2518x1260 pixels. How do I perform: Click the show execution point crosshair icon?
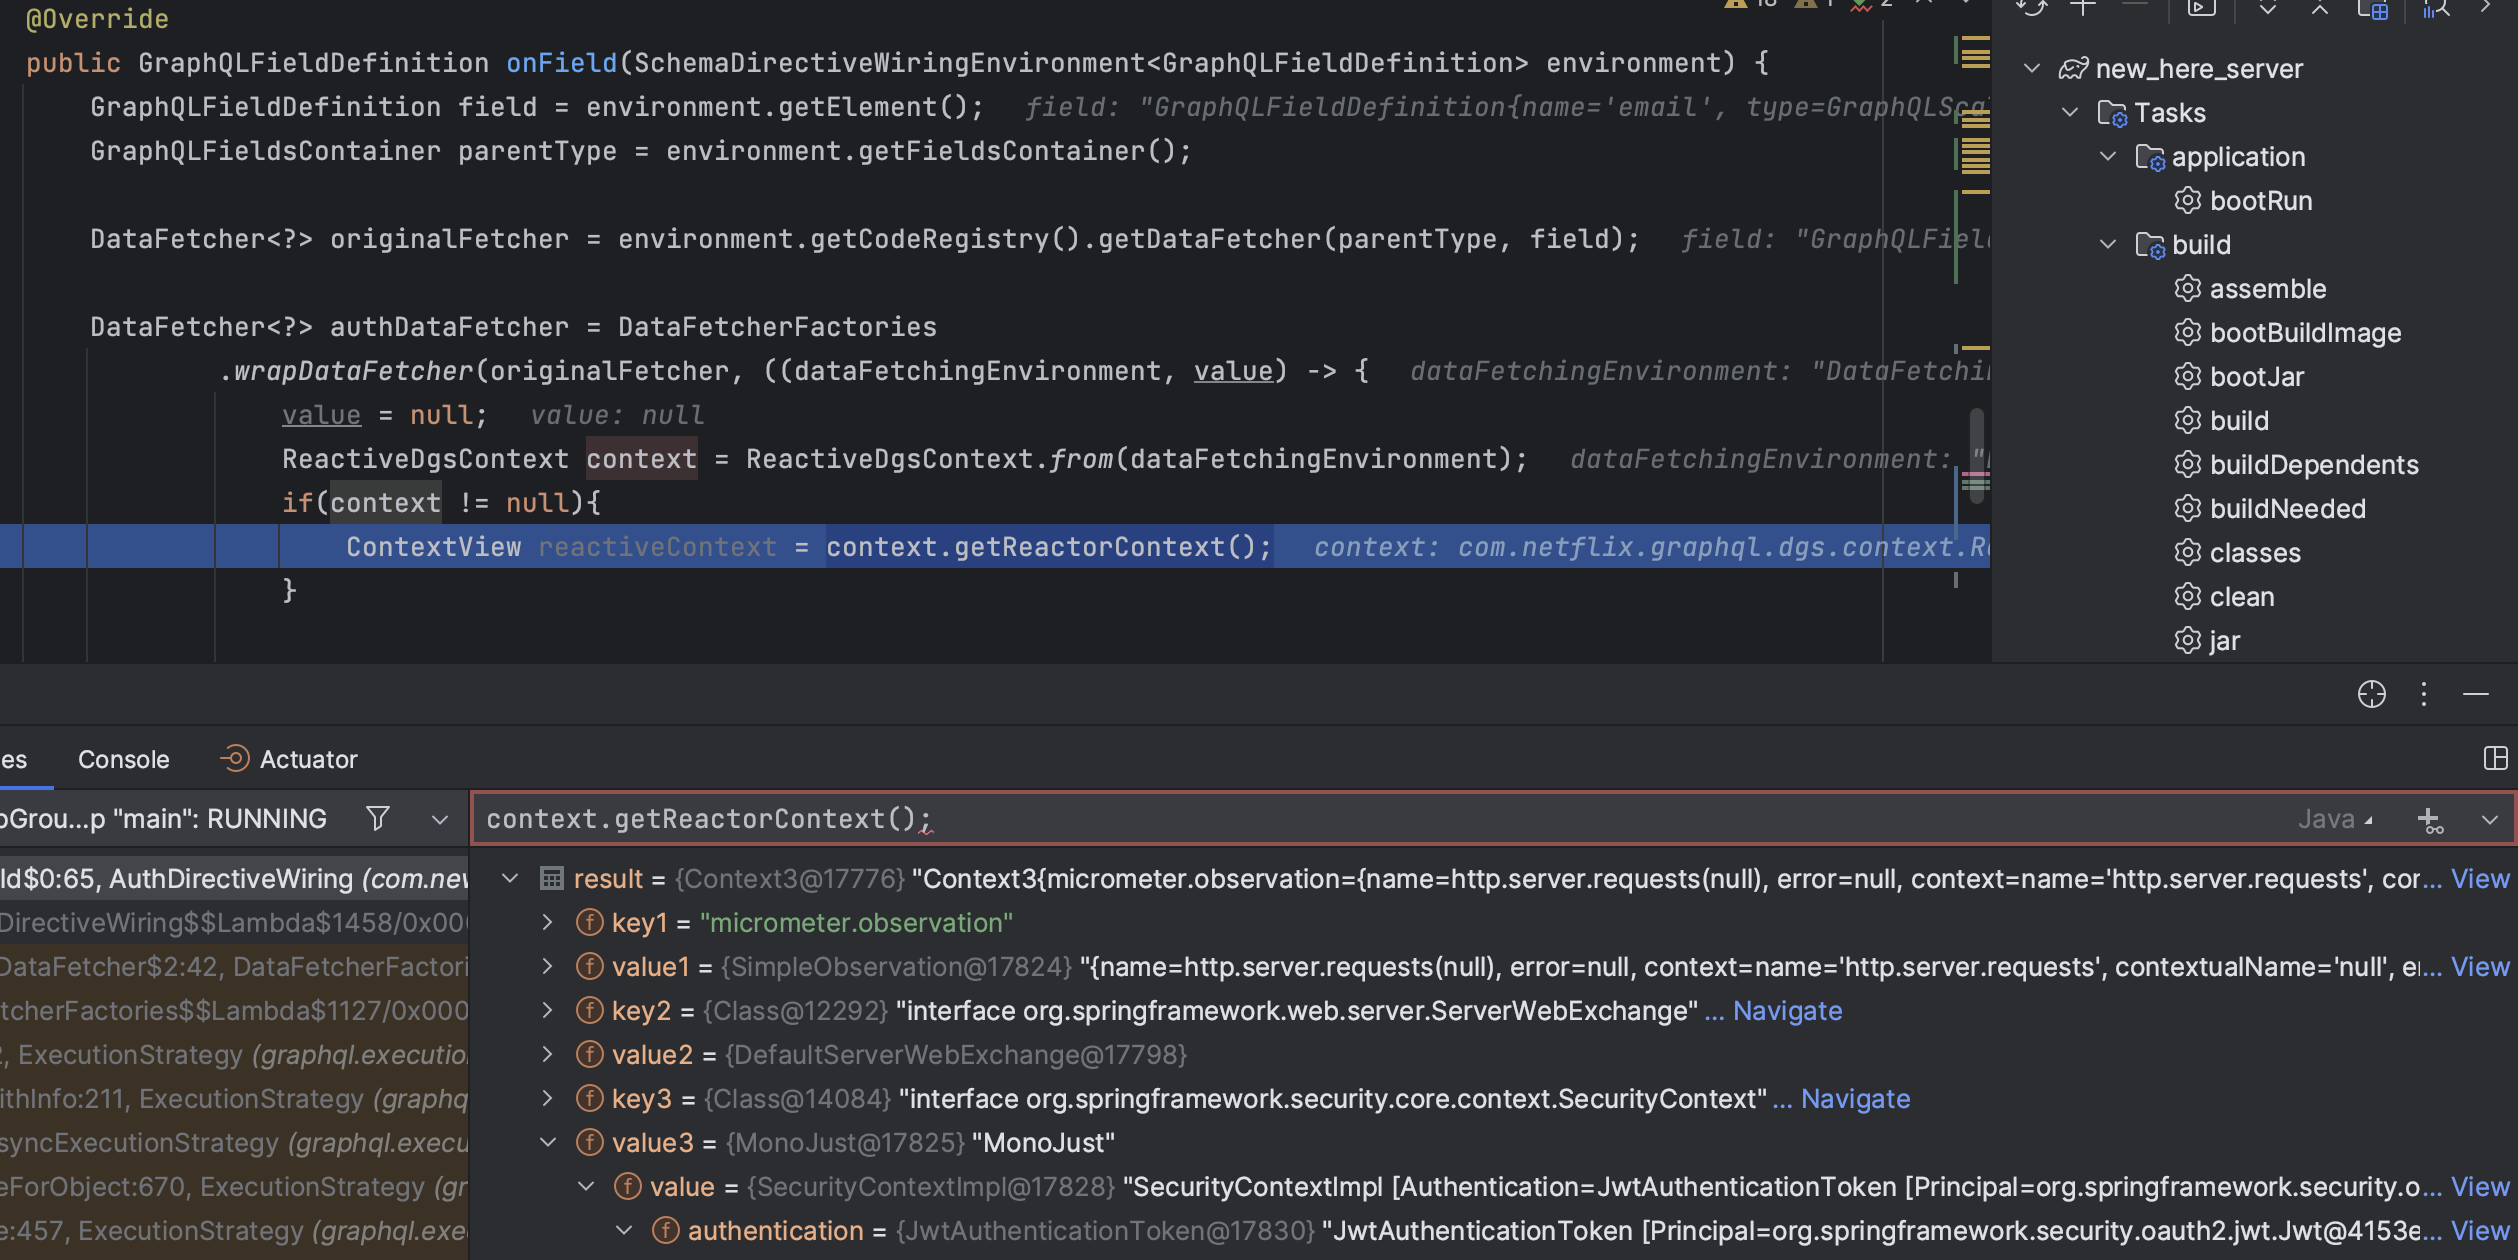tap(2370, 694)
